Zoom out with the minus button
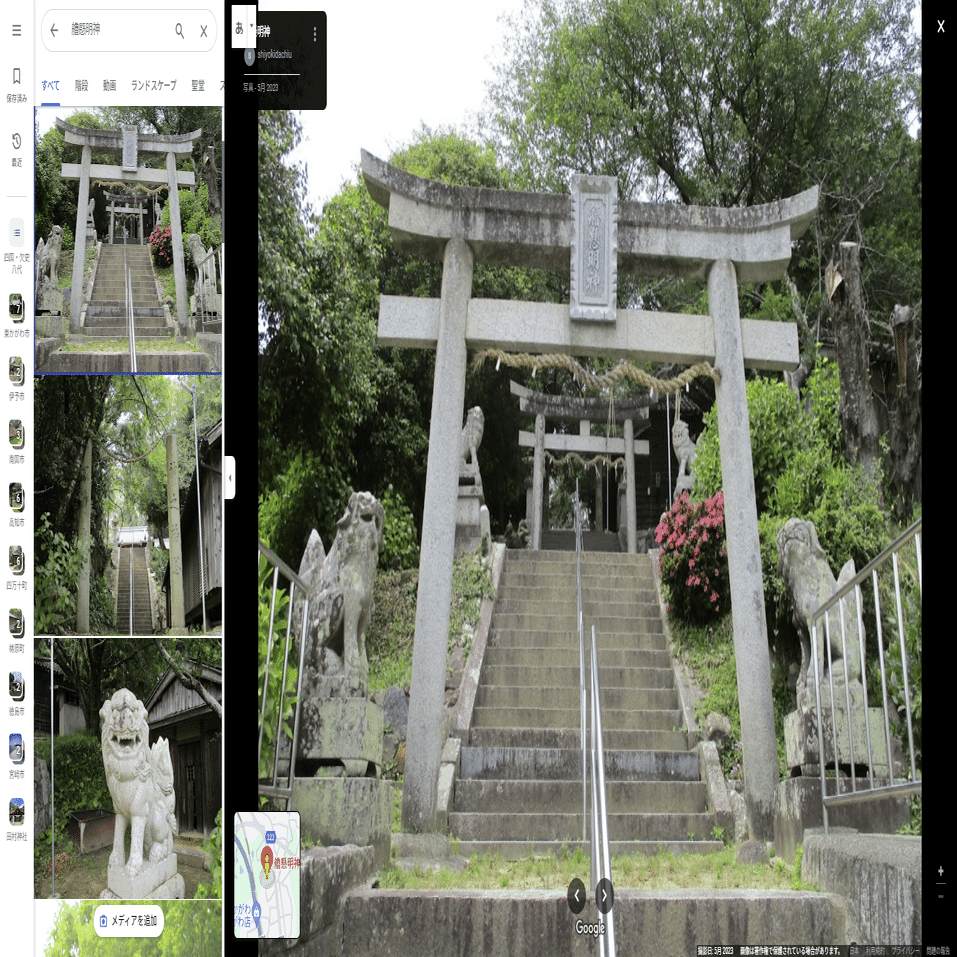Screen dimensions: 957x957 (941, 896)
